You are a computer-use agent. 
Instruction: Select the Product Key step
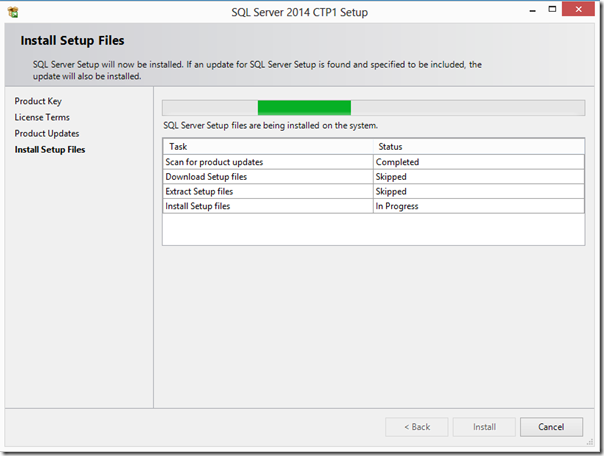[38, 101]
